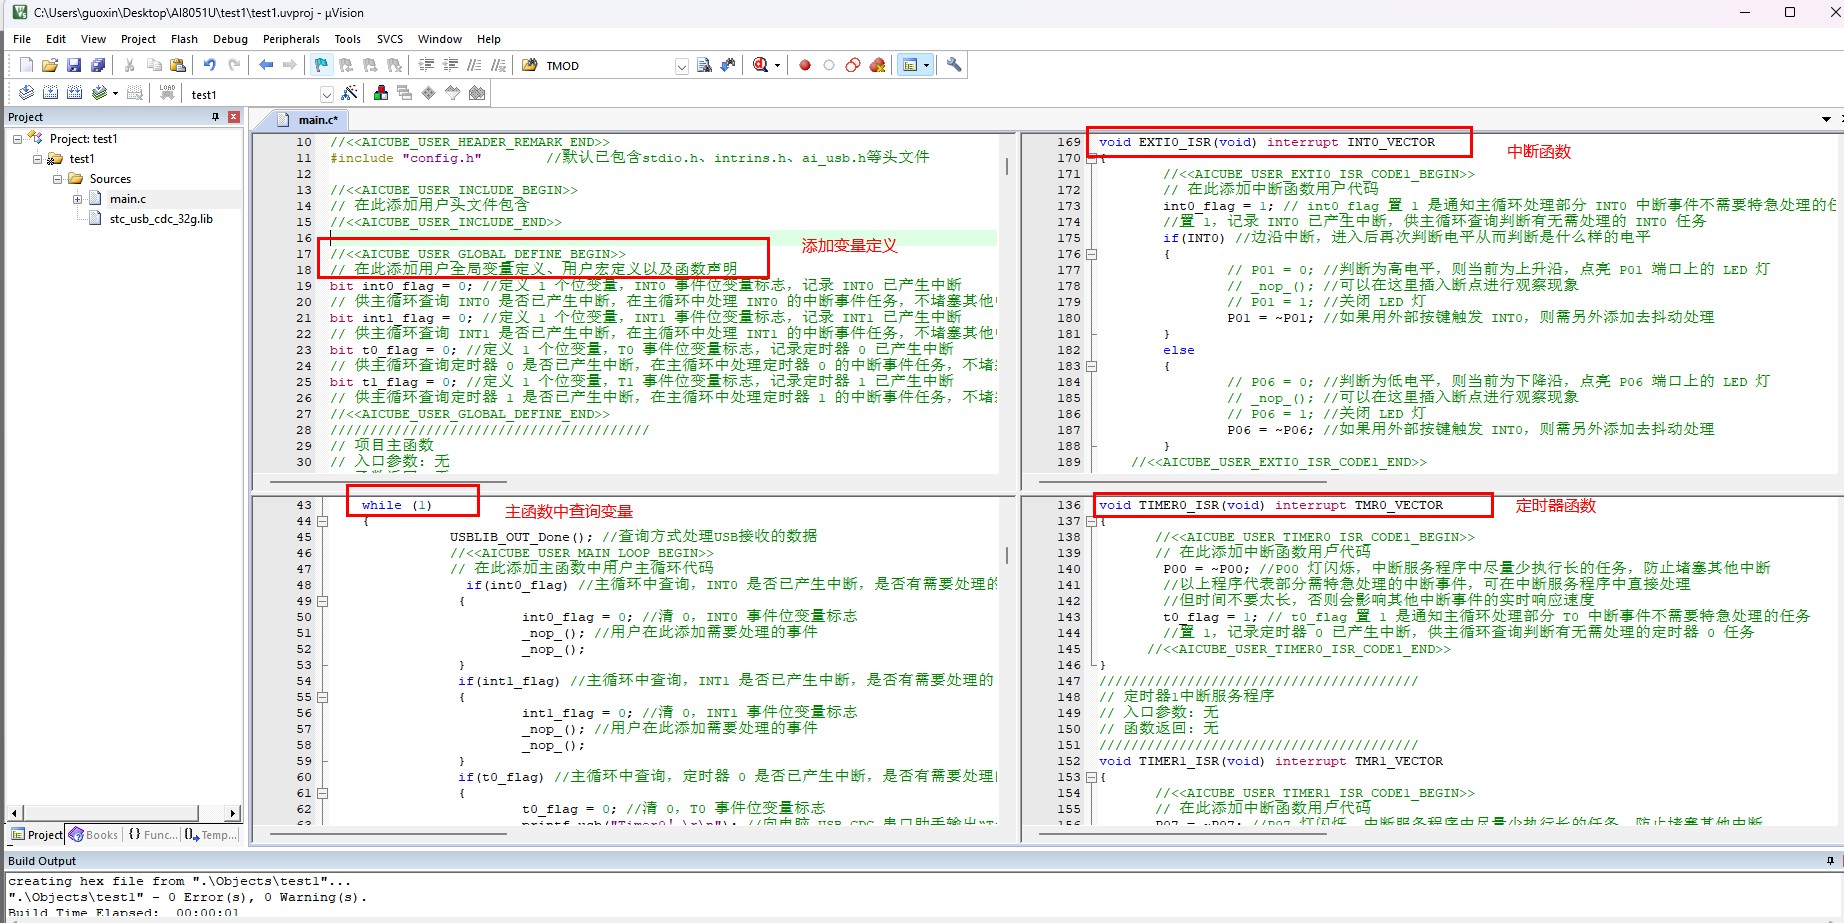The image size is (1844, 923).
Task: Collapse the Sources group
Action: [x=57, y=179]
